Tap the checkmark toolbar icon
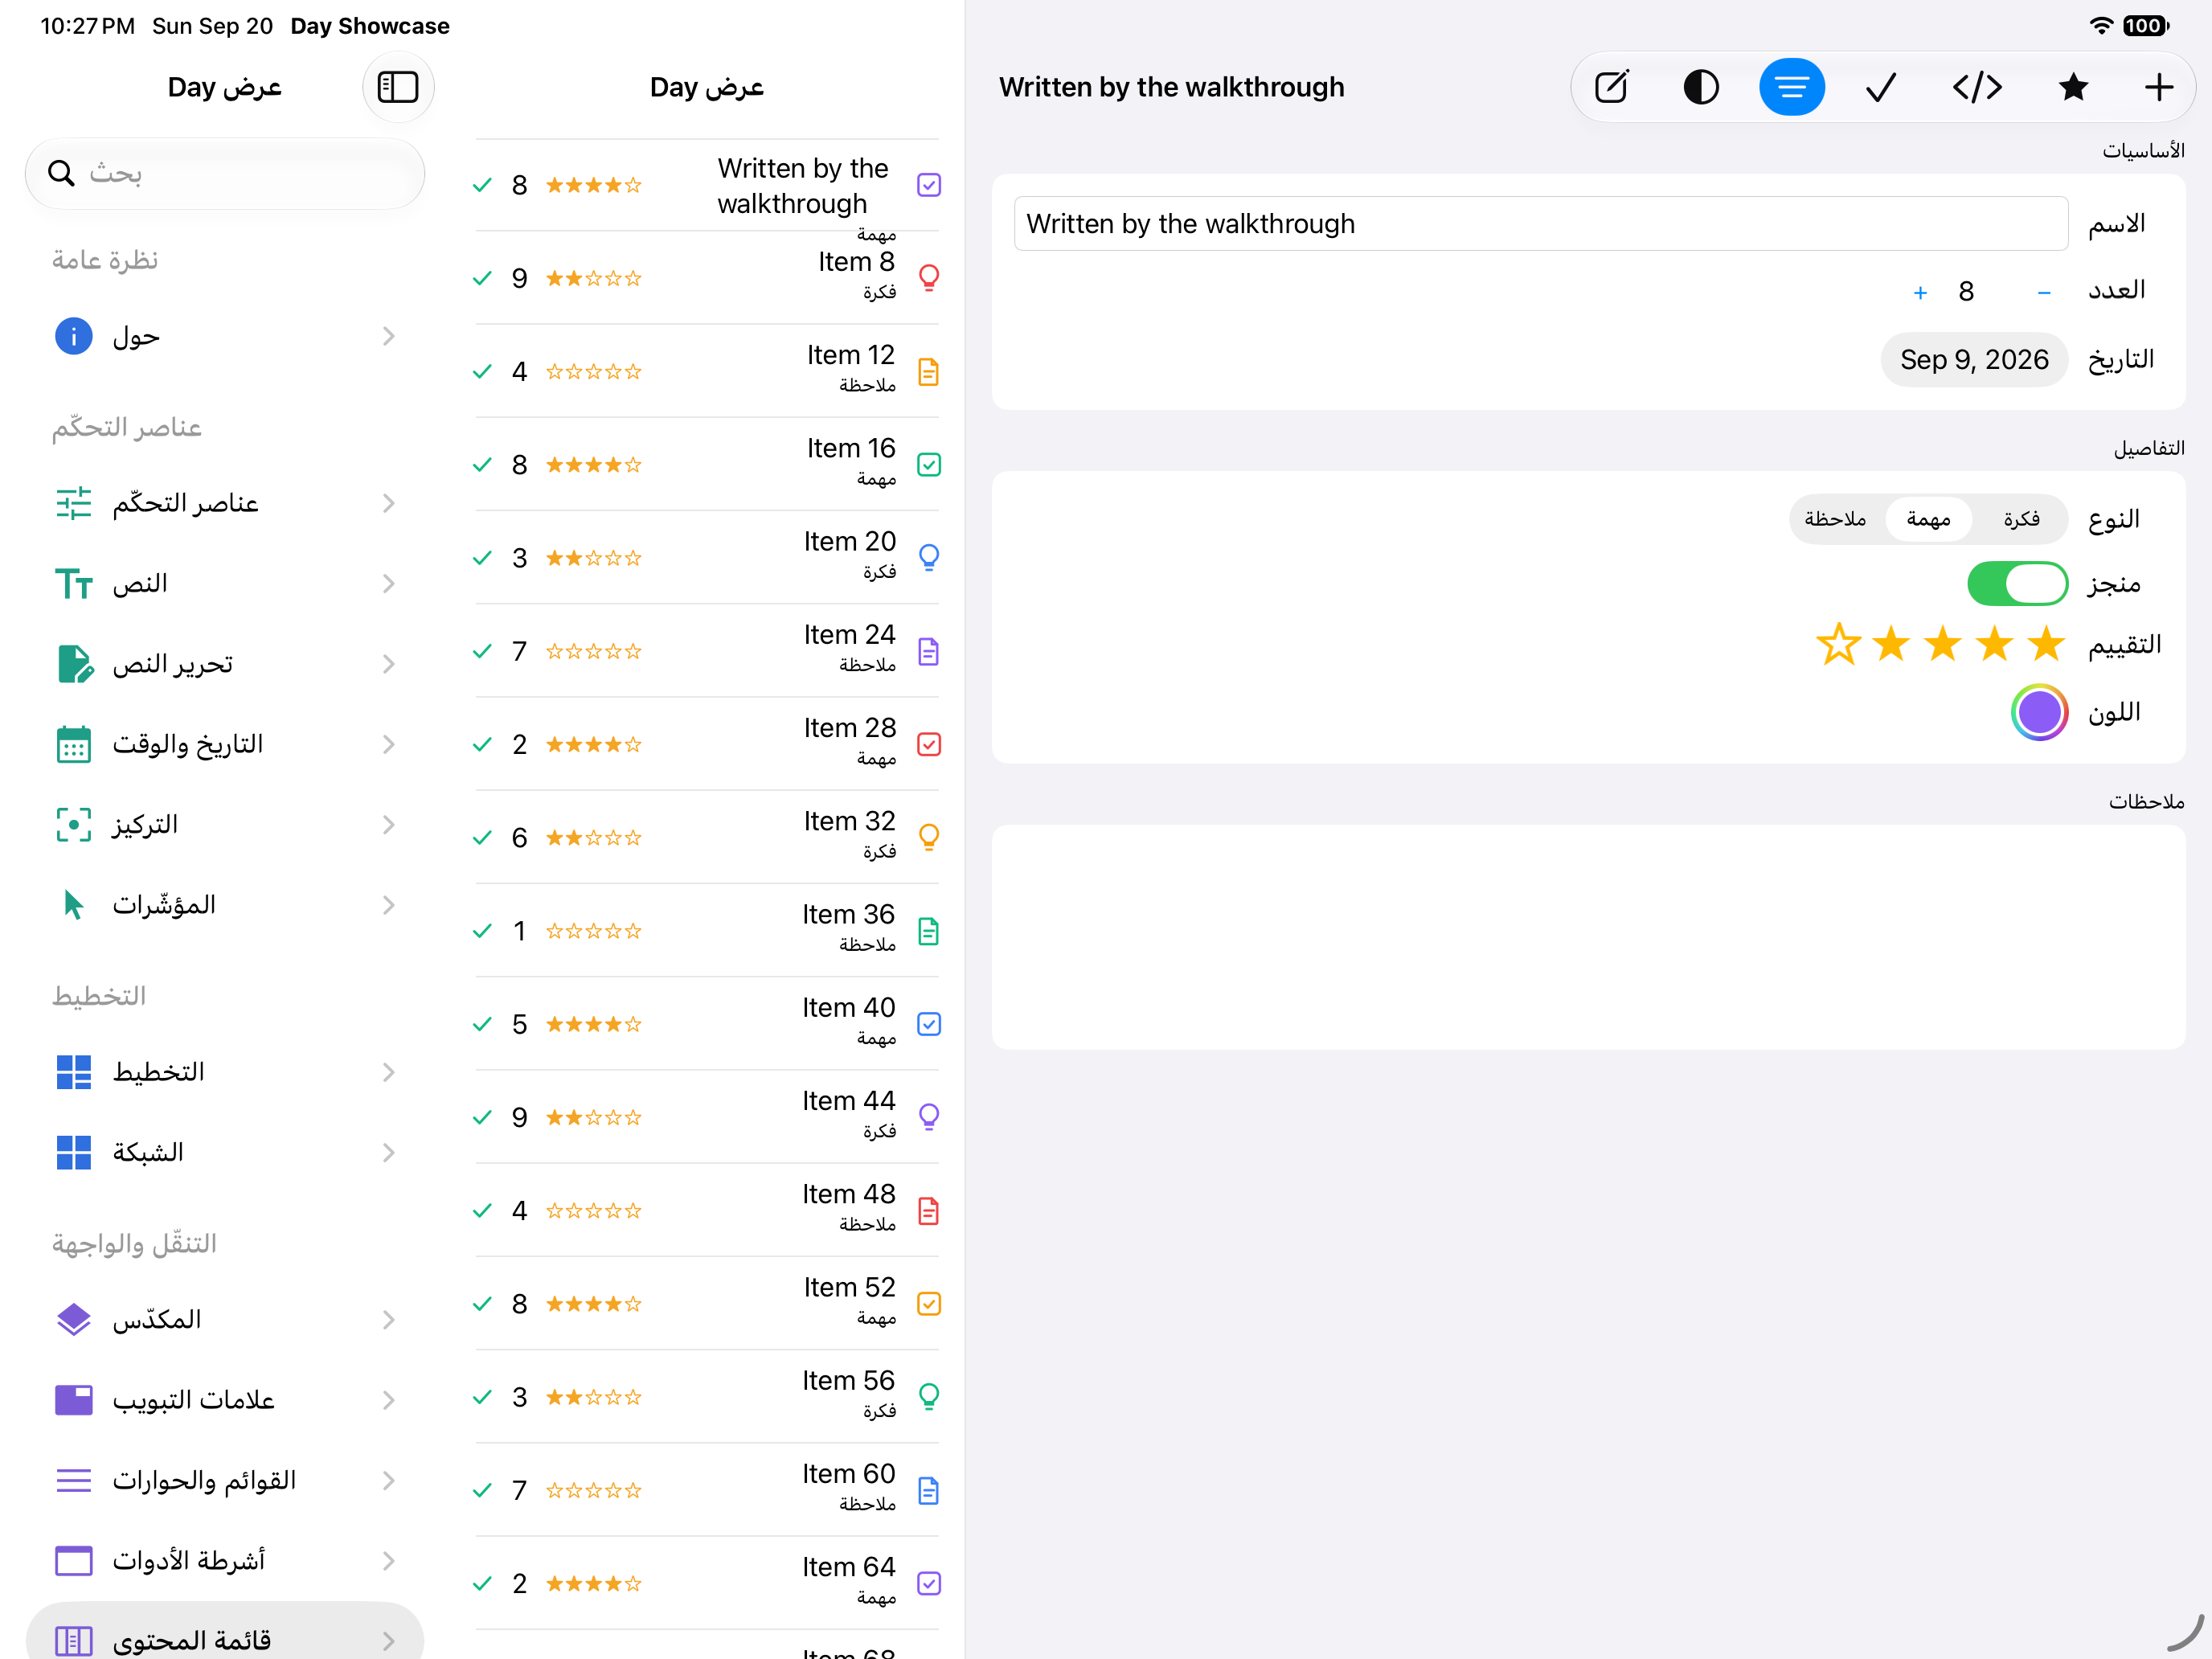This screenshot has height=1659, width=2212. [1880, 87]
